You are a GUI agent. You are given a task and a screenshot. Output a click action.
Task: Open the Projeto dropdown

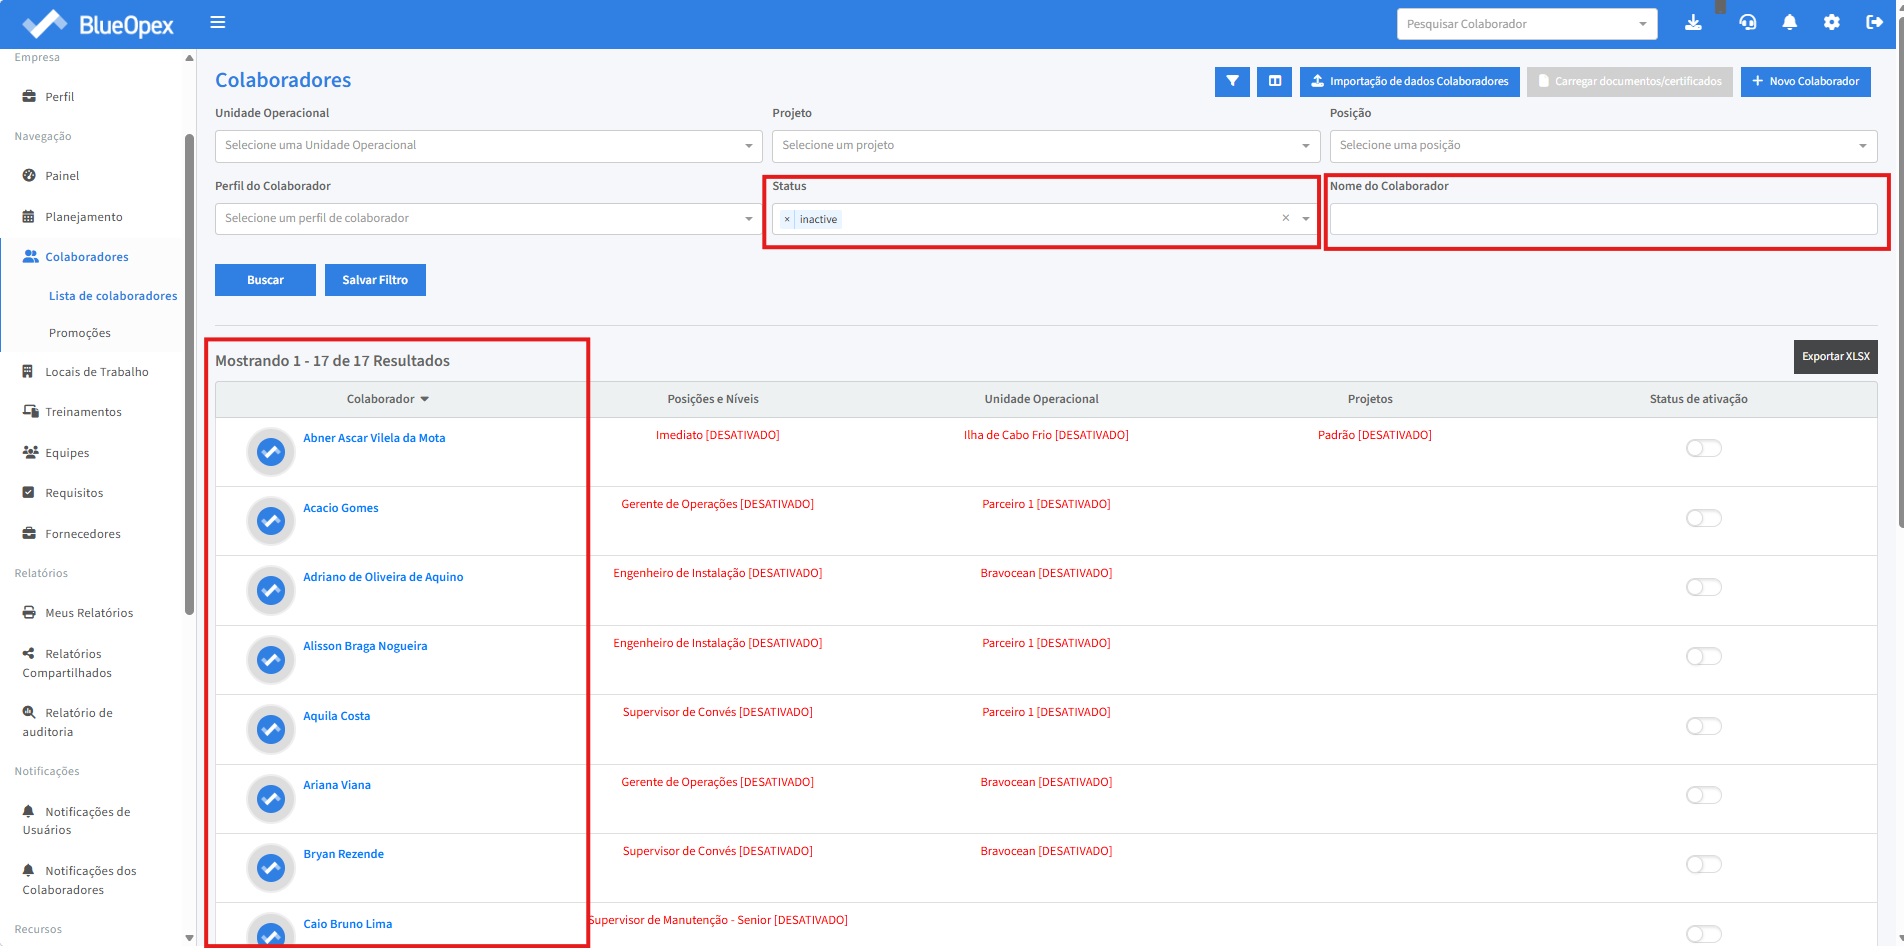coord(1046,146)
